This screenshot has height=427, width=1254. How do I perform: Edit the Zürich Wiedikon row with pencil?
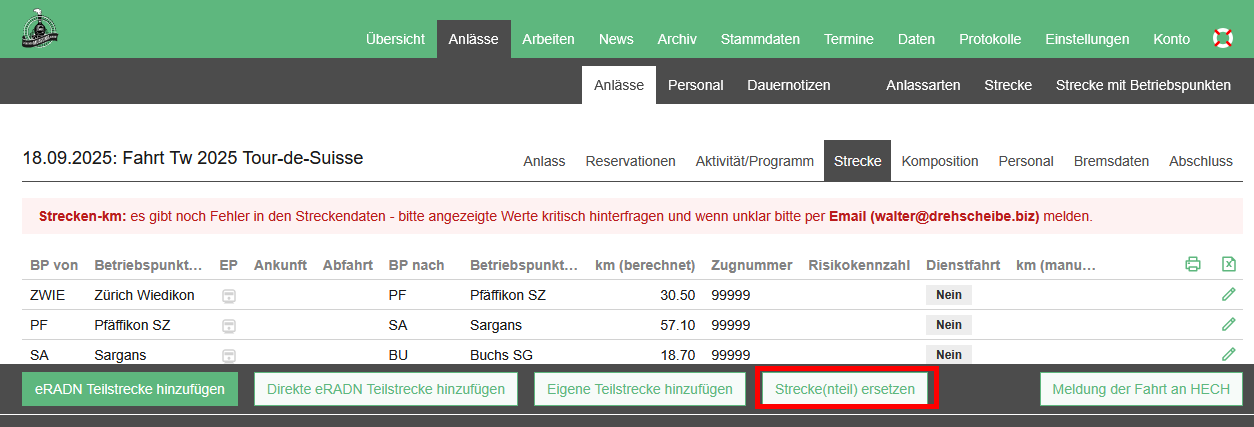[1228, 295]
